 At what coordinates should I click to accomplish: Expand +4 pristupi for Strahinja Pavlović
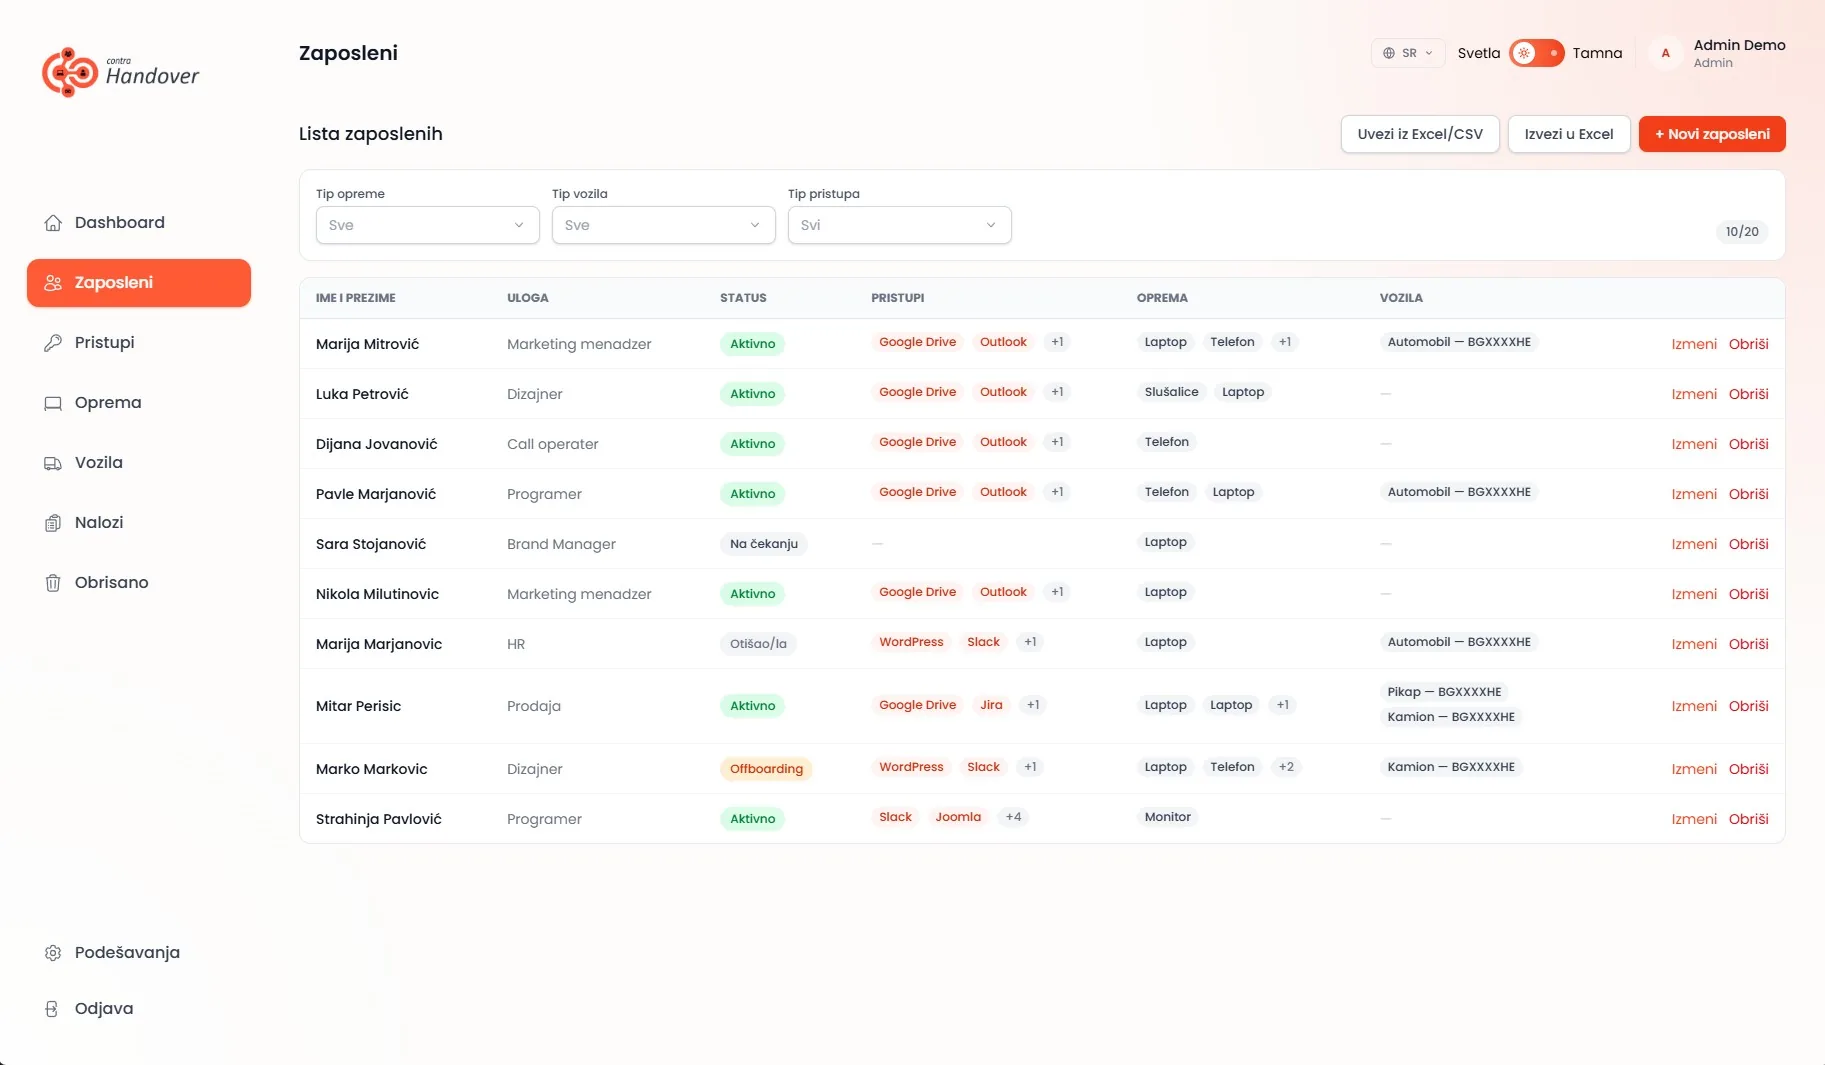click(1013, 817)
